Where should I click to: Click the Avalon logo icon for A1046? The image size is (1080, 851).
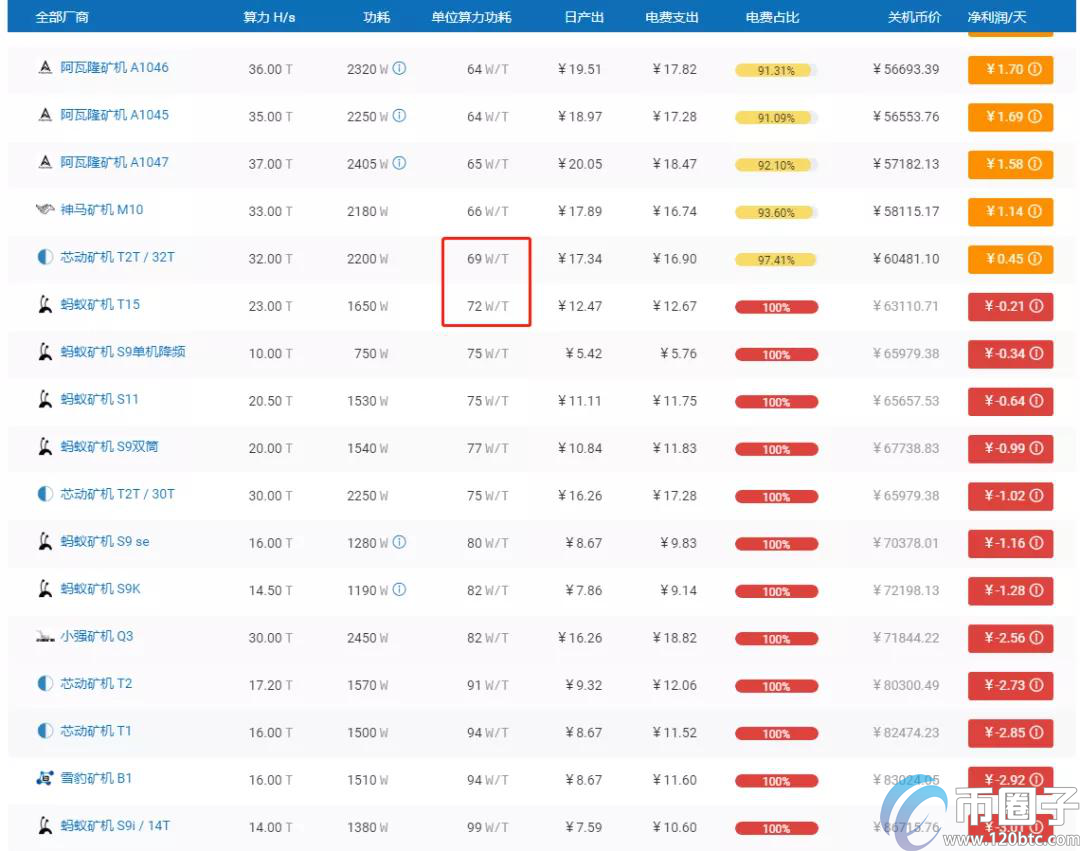(45, 67)
